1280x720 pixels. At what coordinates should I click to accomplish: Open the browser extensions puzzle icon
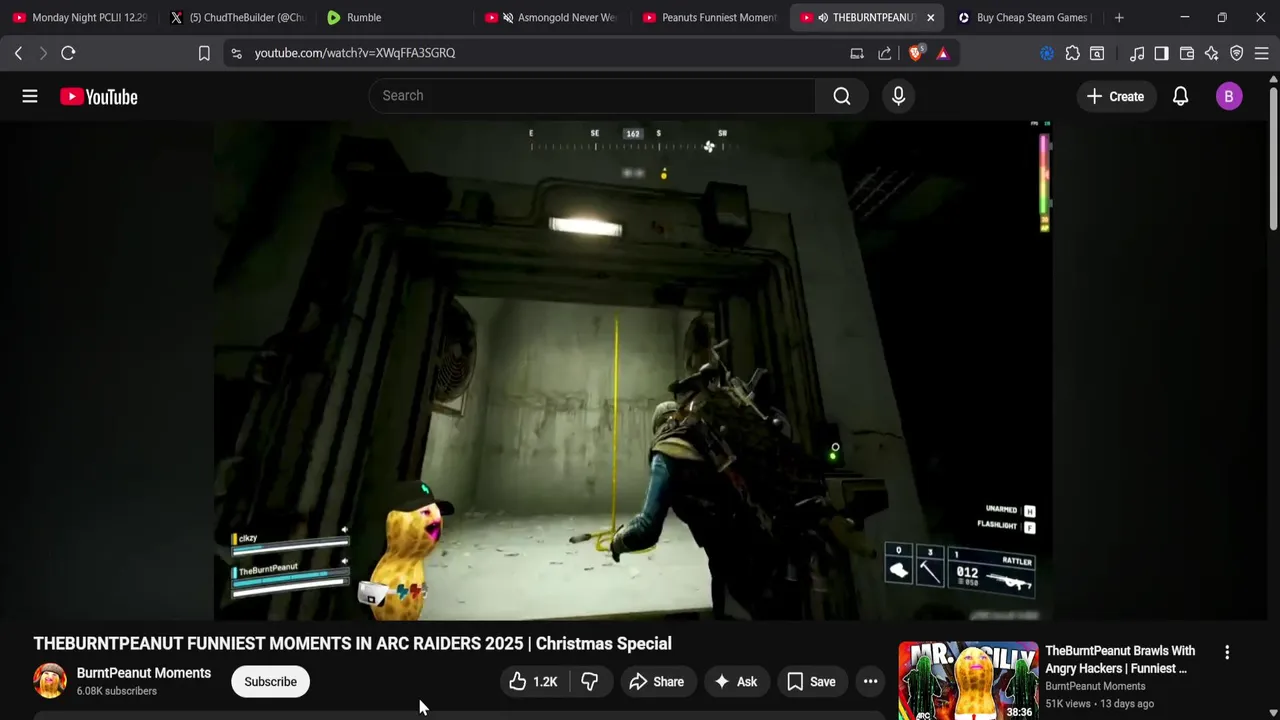pos(1073,53)
